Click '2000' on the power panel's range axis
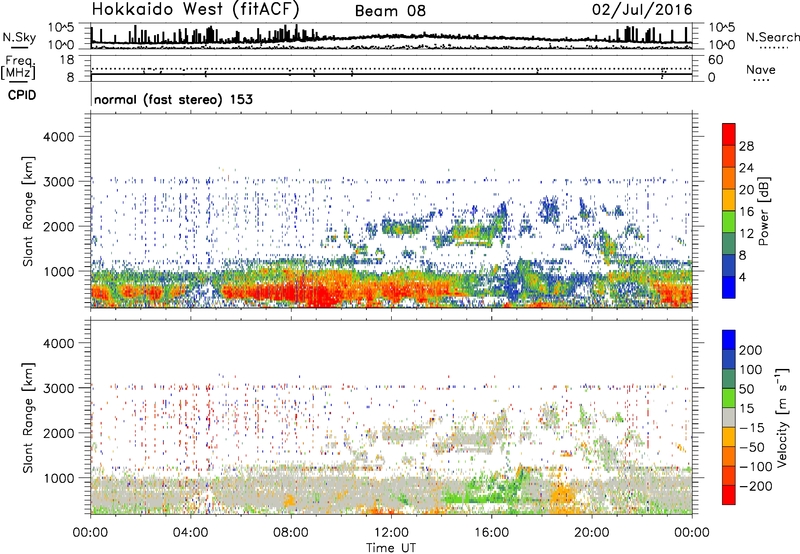This screenshot has width=800, height=554. 59,226
